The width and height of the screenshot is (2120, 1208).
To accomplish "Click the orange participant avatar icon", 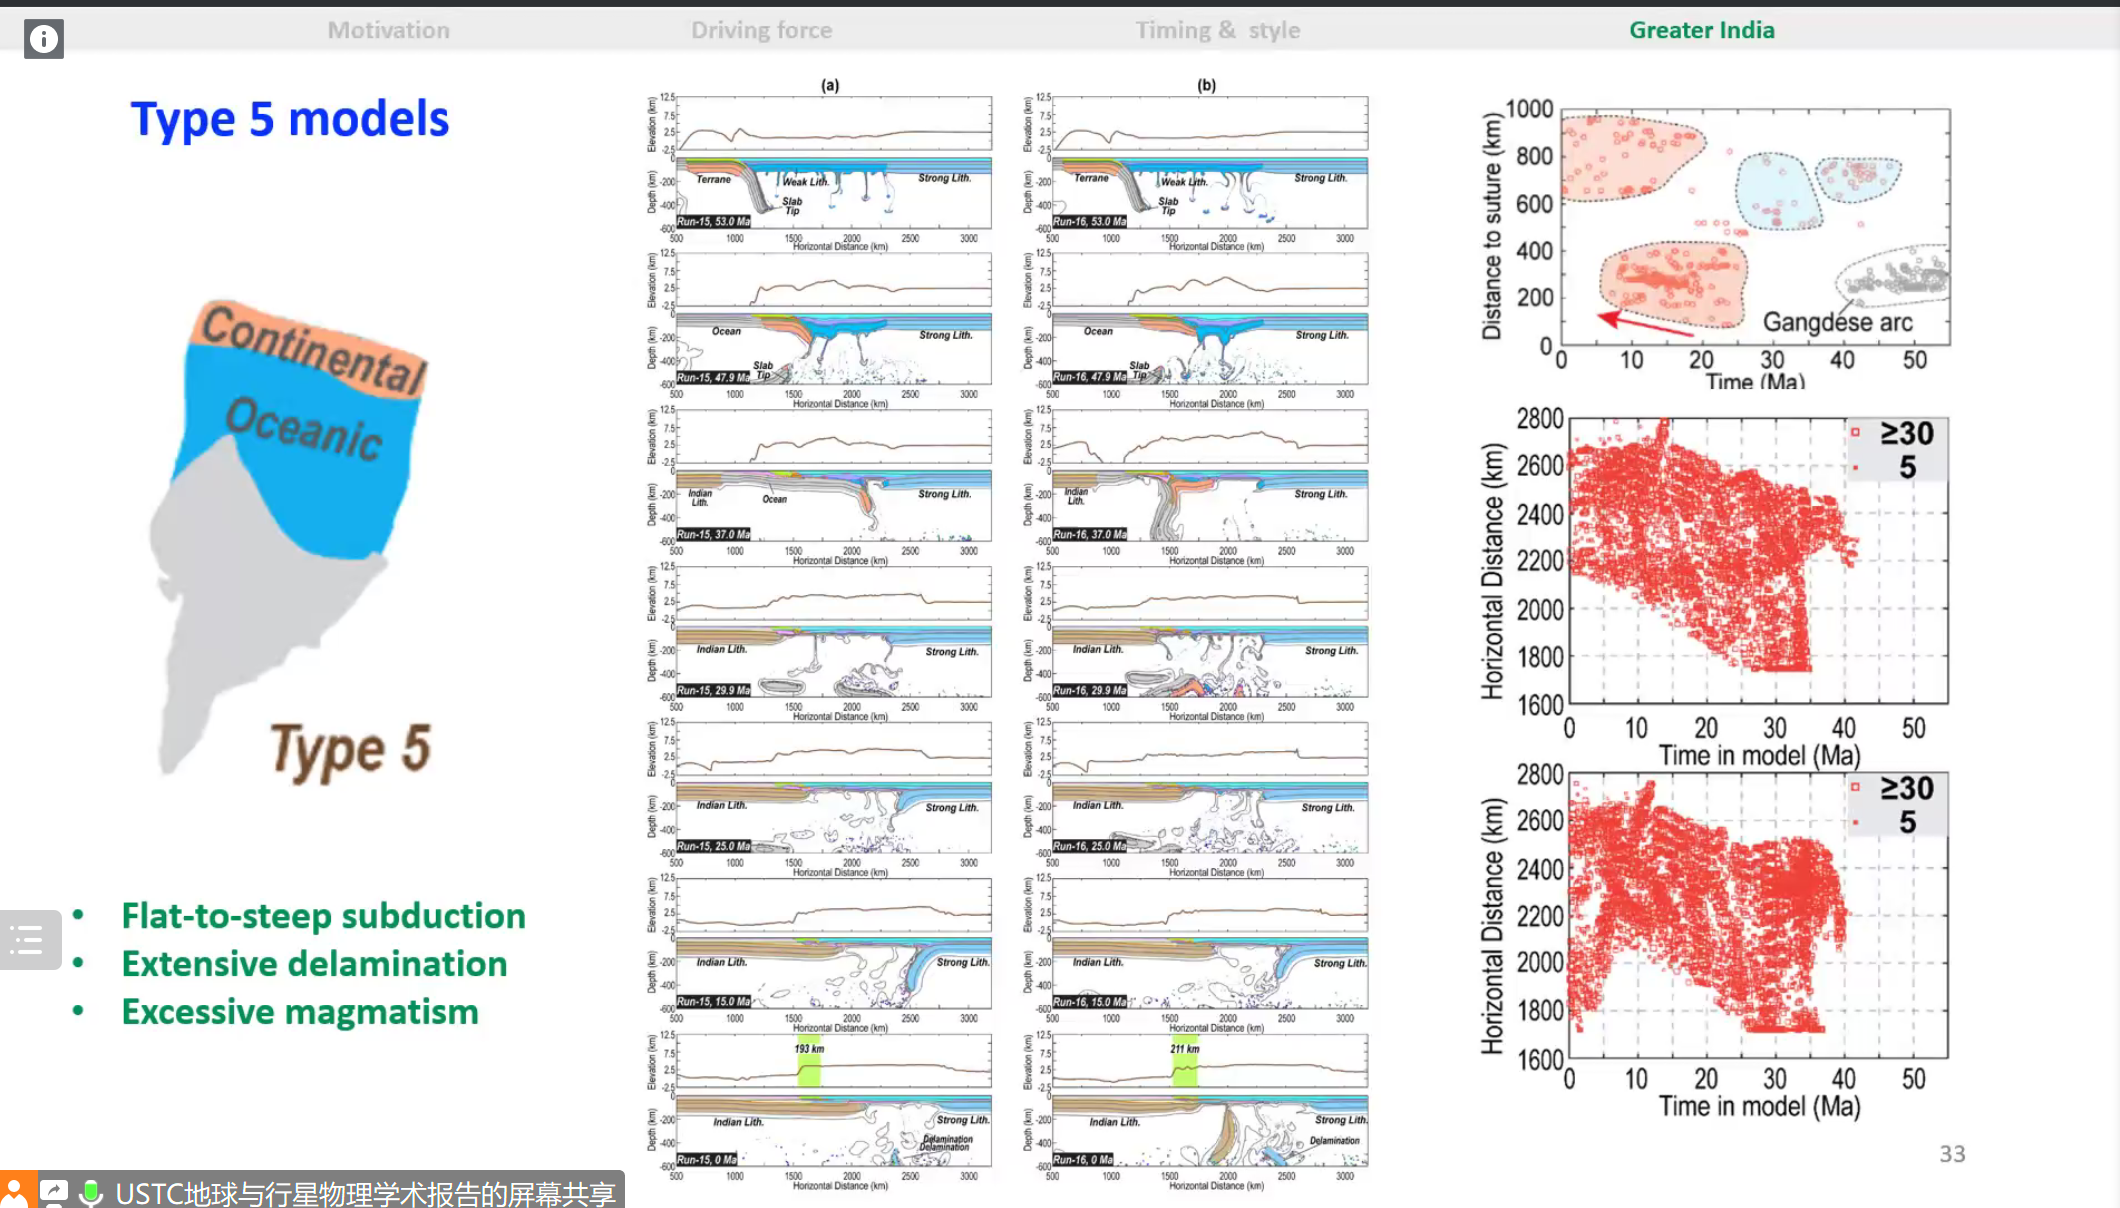I will 17,1191.
